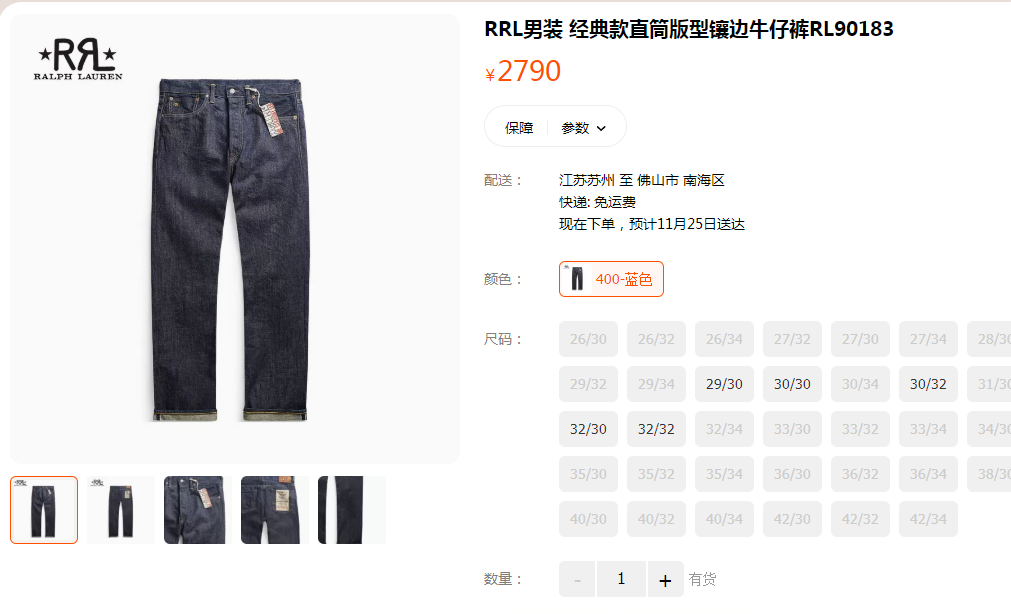Increase quantity with the plus button
The image size is (1011, 614).
[x=665, y=579]
